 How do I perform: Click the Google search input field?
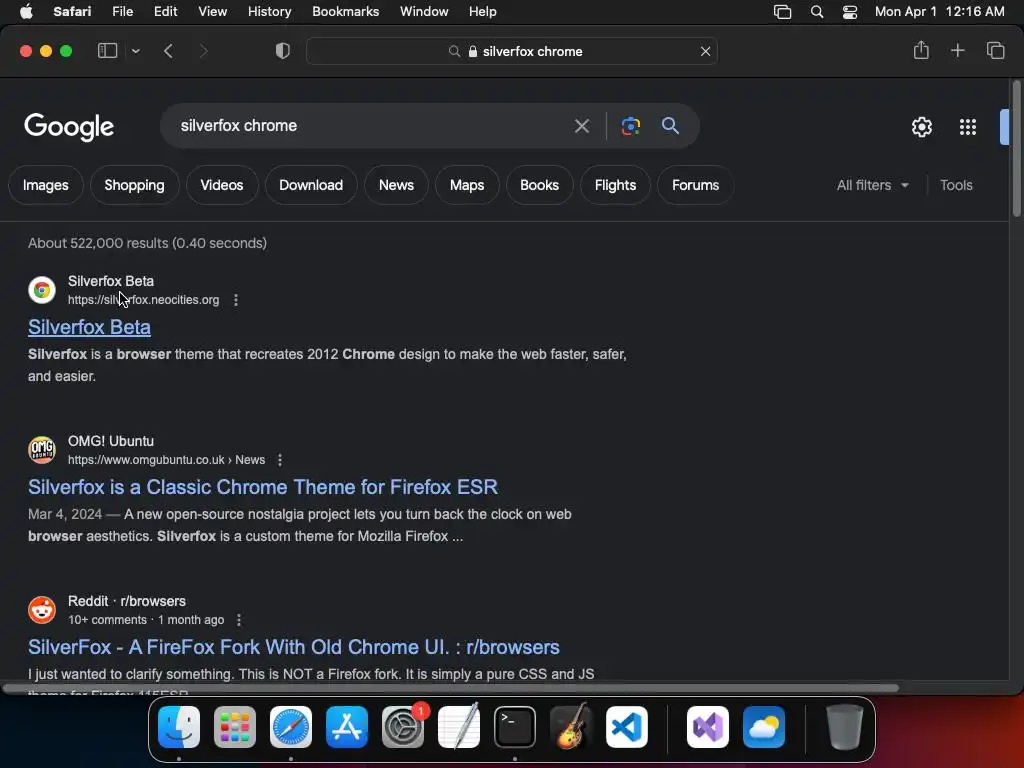[369, 125]
